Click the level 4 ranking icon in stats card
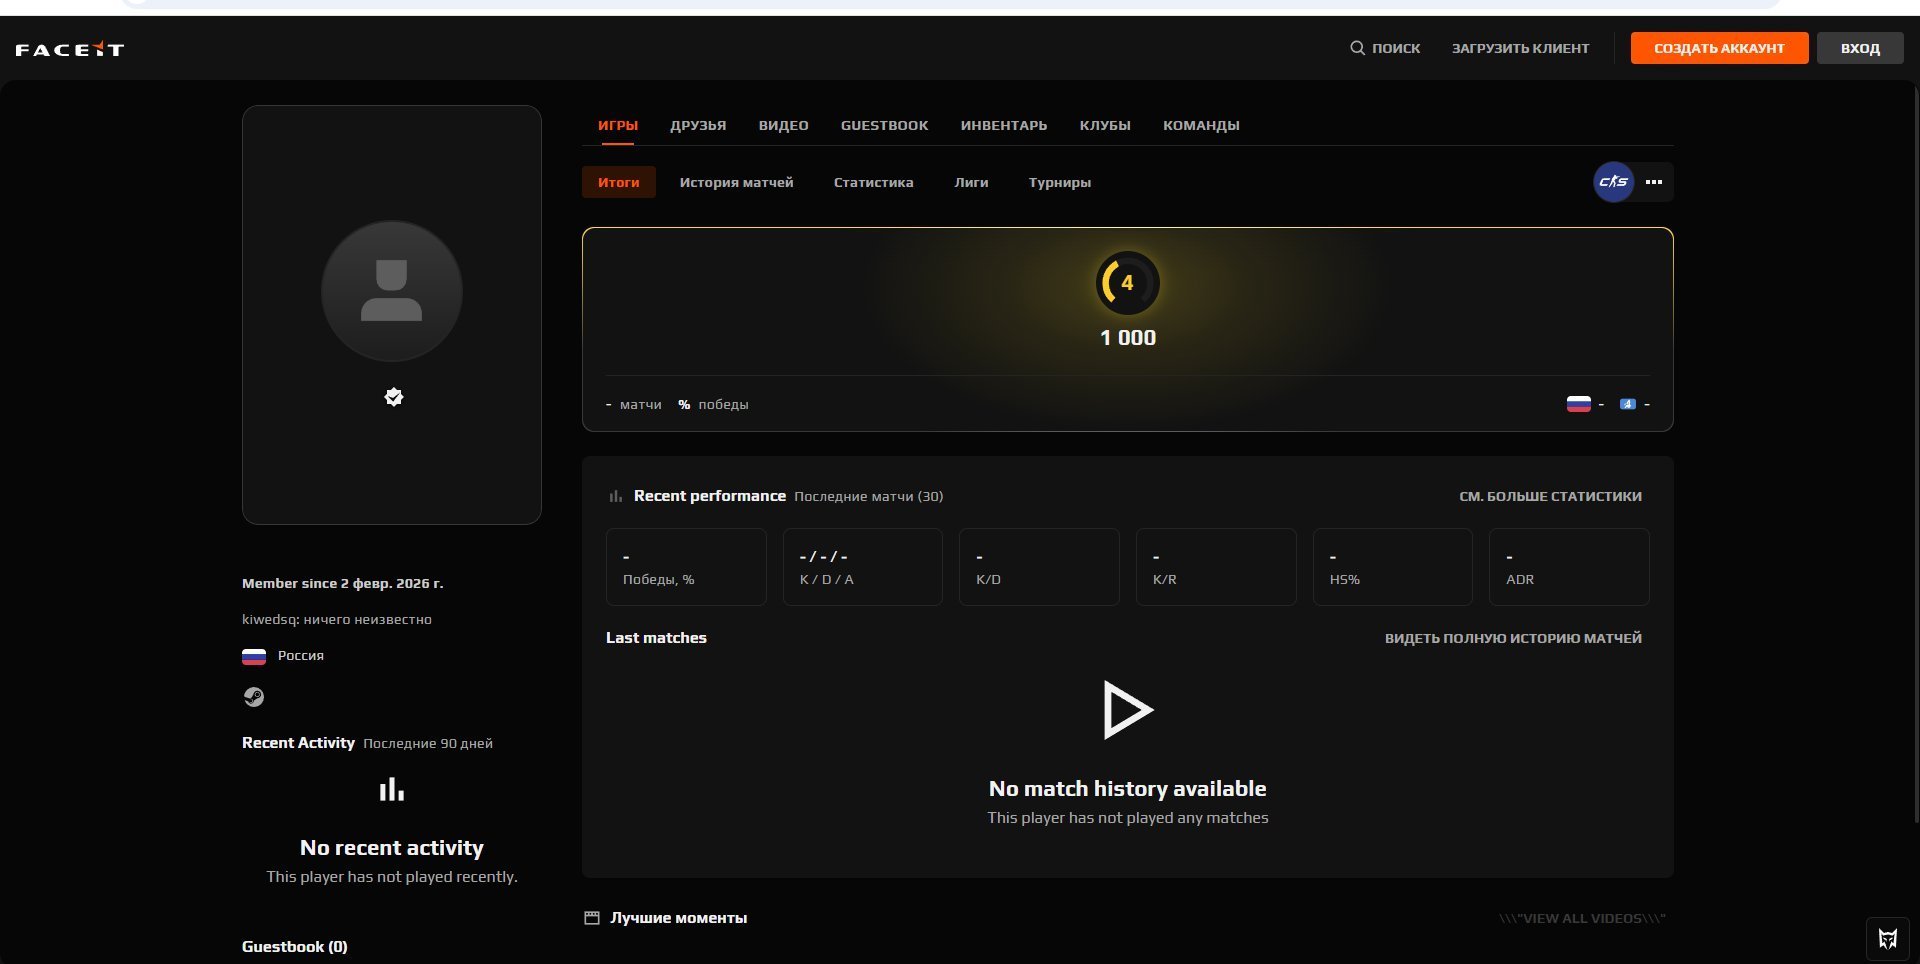 1628,404
